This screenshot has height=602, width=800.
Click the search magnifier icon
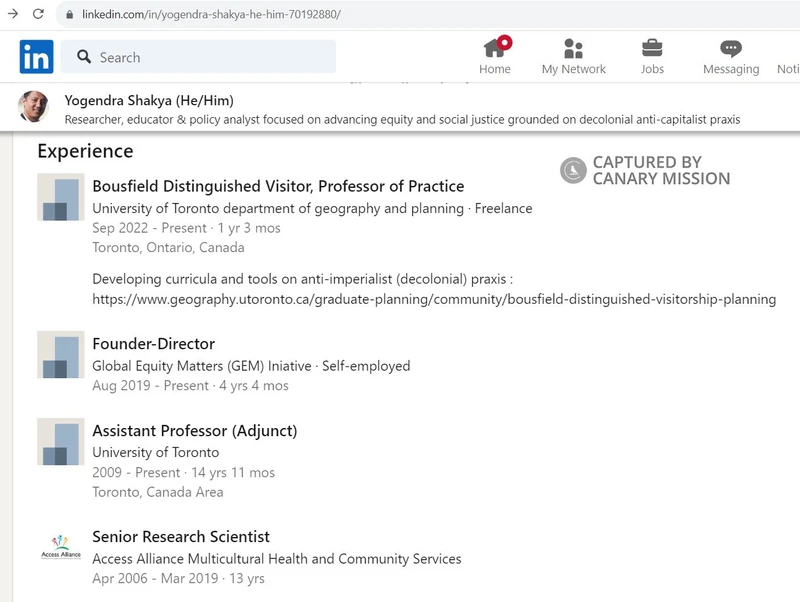tap(84, 57)
